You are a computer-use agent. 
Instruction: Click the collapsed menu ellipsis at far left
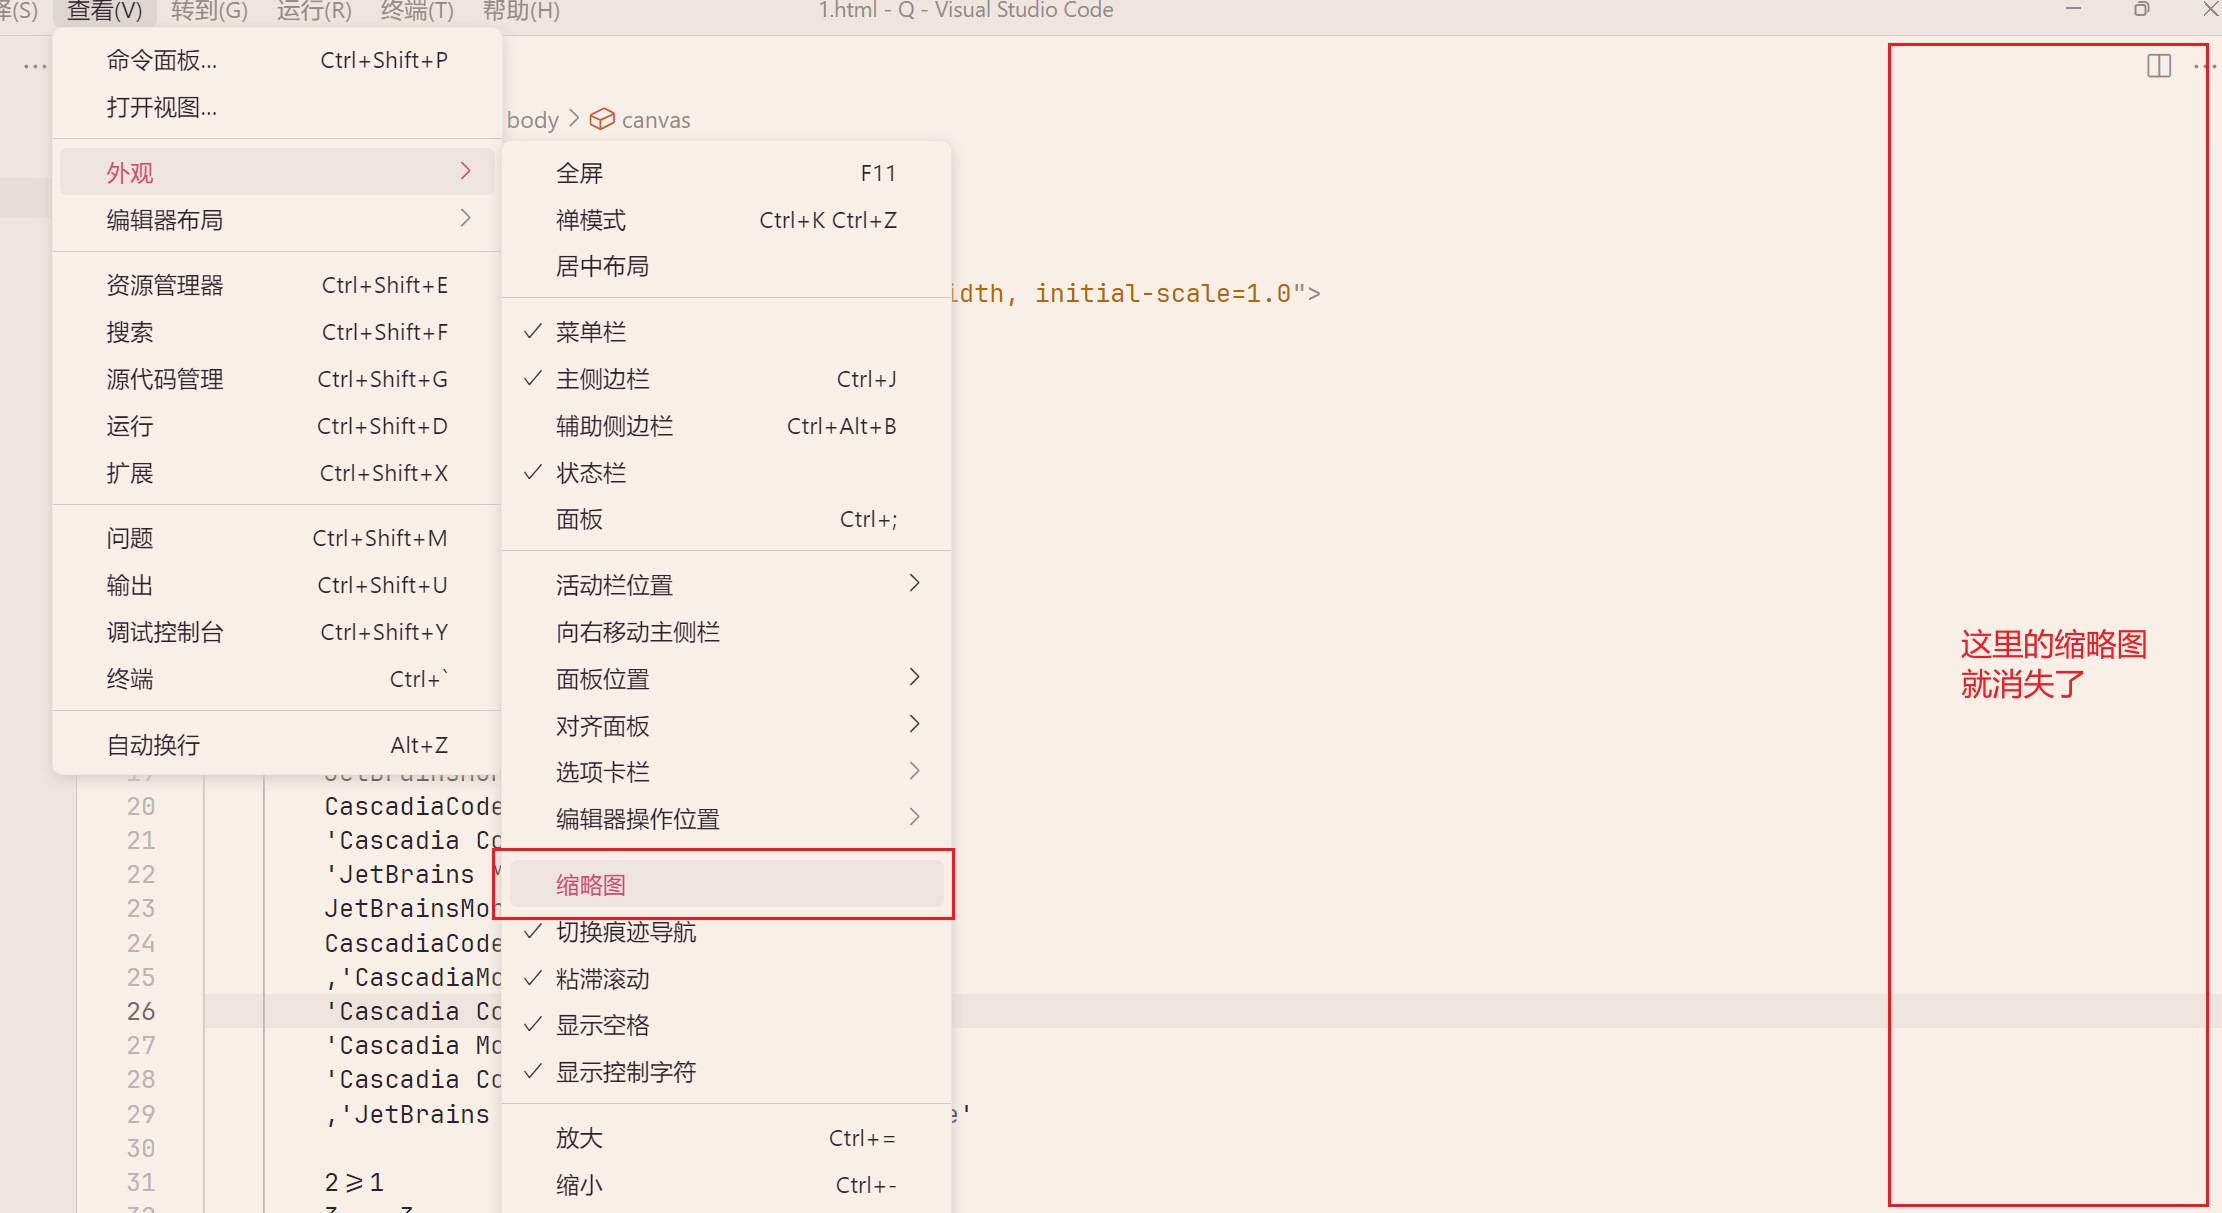pos(35,66)
